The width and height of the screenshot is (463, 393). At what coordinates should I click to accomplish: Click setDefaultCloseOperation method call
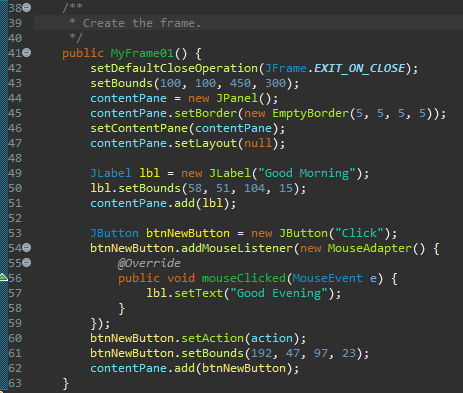coord(174,68)
